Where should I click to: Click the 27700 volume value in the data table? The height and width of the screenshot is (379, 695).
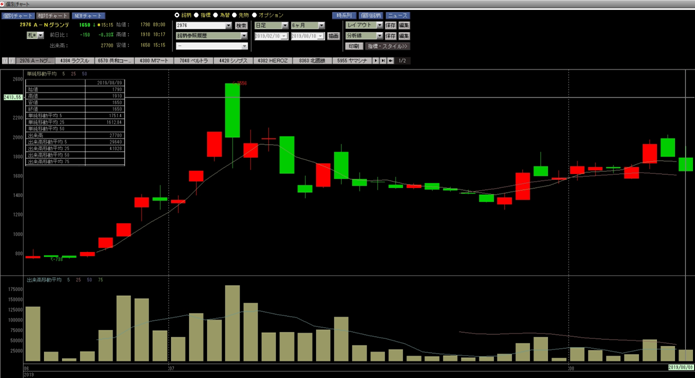pyautogui.click(x=117, y=136)
